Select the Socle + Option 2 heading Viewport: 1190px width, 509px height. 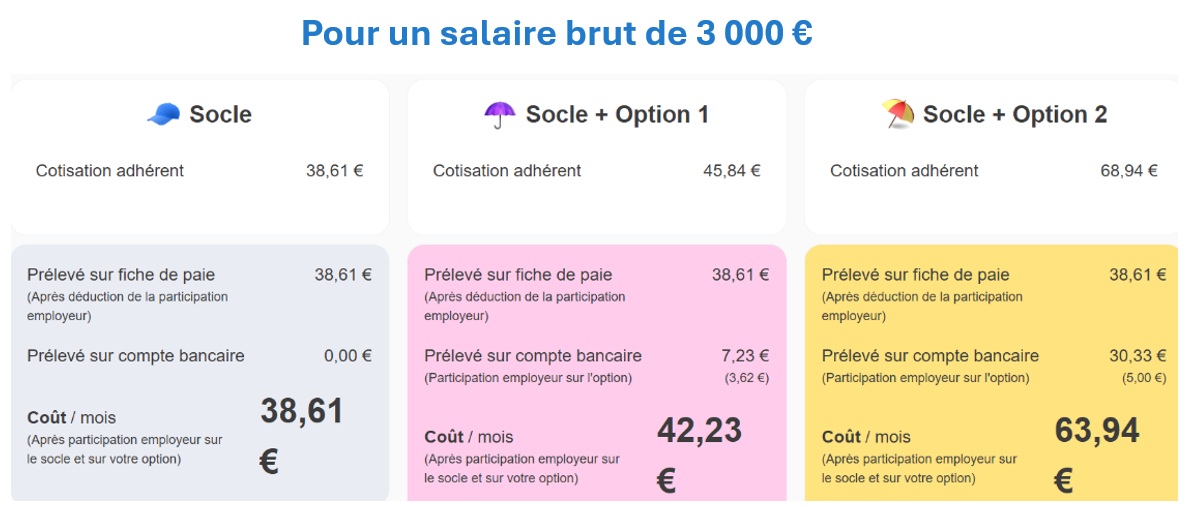[x=1014, y=115]
